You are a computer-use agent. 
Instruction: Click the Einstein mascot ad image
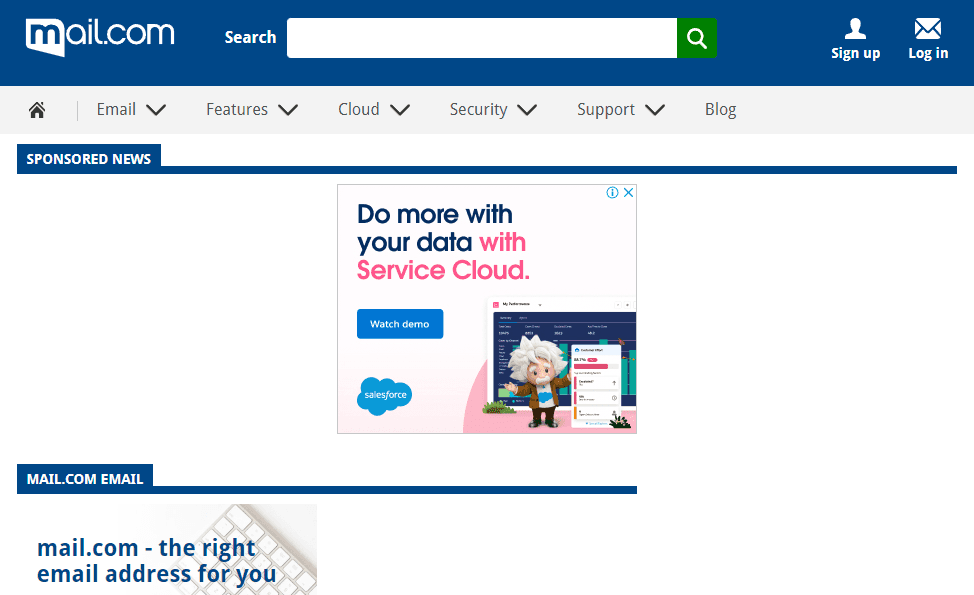tap(539, 381)
